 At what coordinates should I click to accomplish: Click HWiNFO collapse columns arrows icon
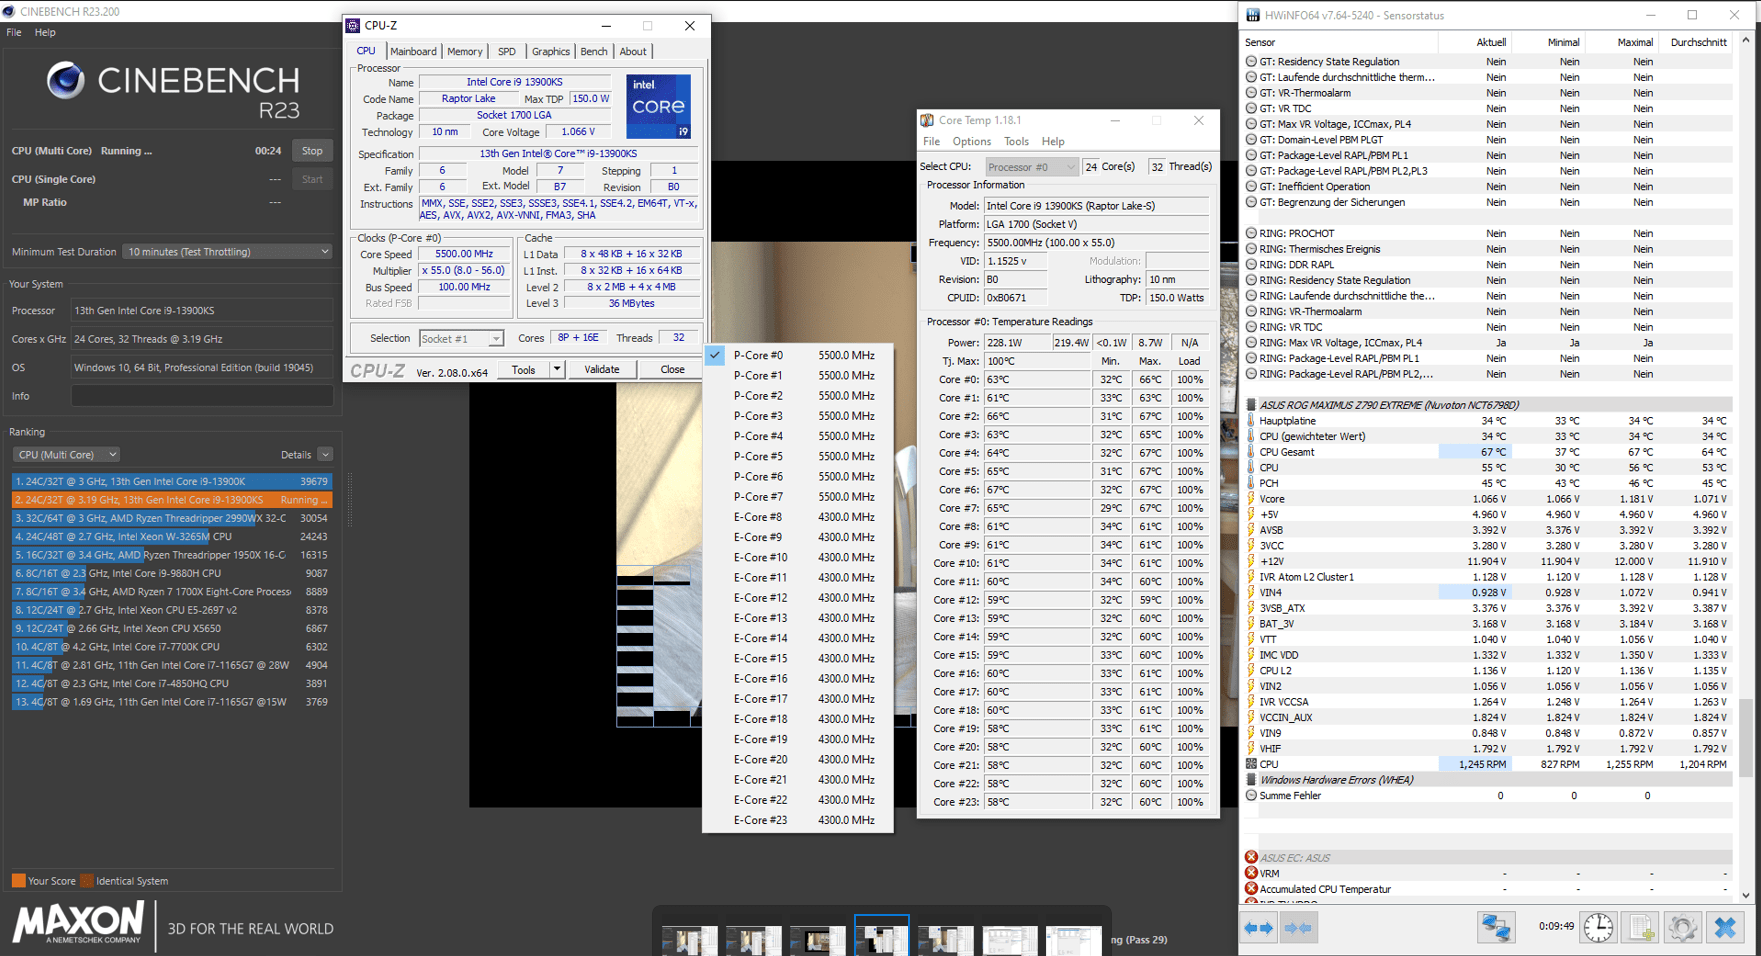point(1298,928)
